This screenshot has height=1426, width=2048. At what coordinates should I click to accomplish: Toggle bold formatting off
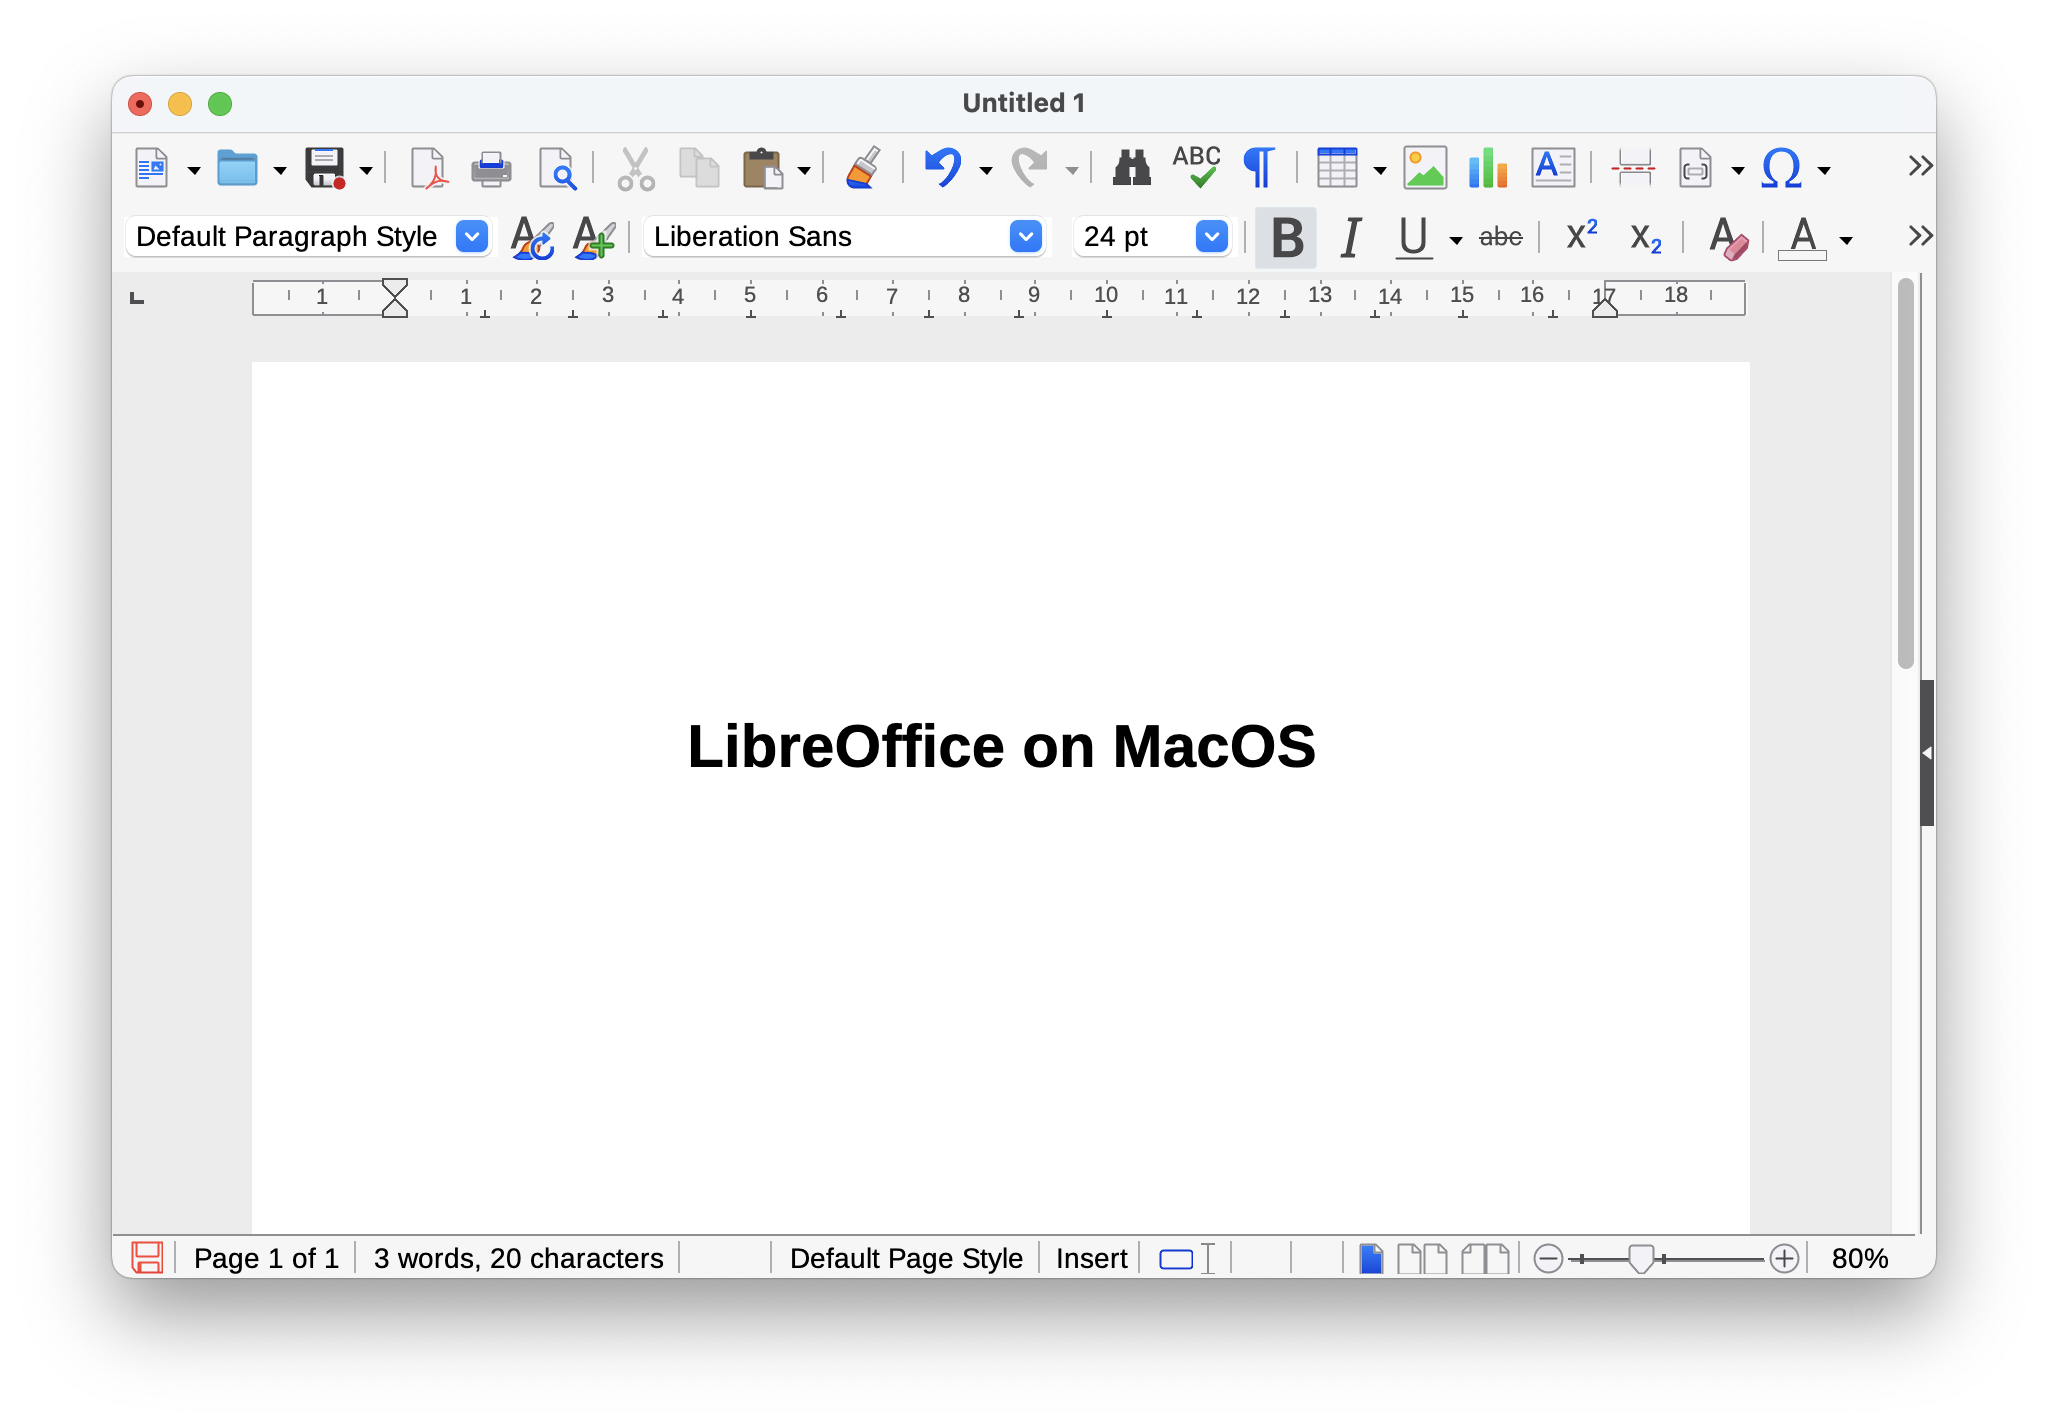(x=1286, y=237)
